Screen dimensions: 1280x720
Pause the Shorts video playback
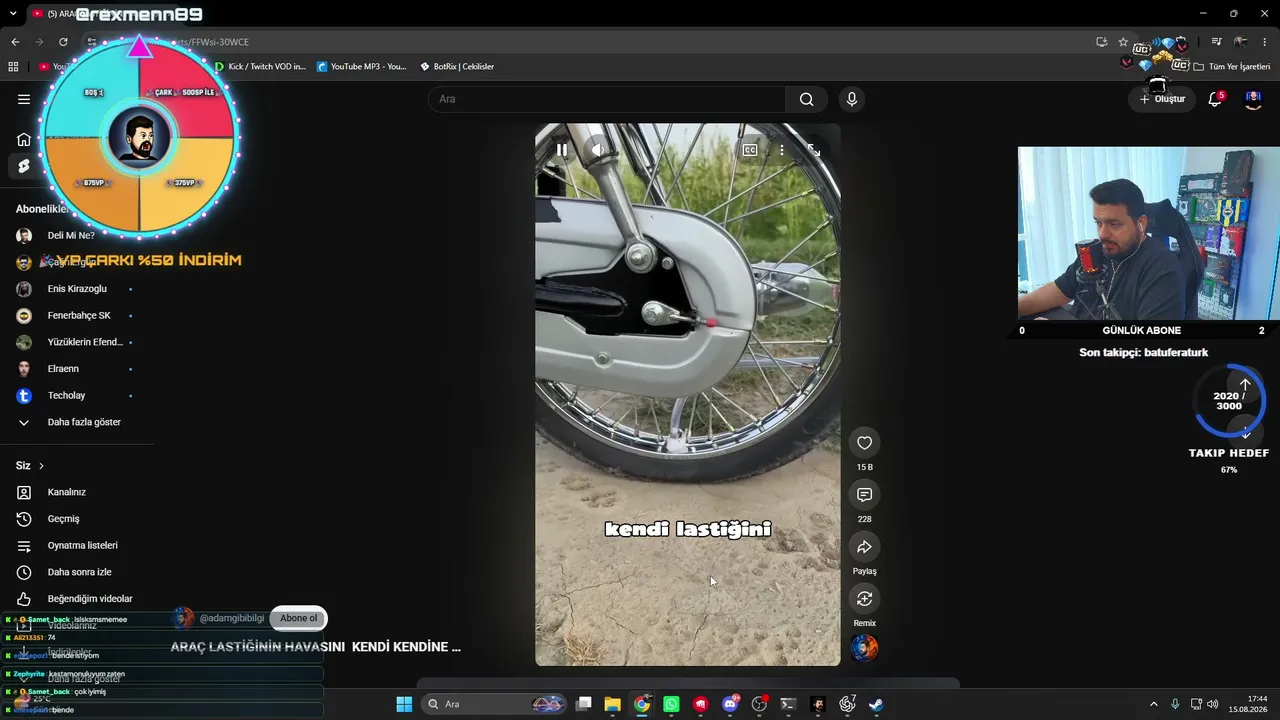(x=562, y=150)
